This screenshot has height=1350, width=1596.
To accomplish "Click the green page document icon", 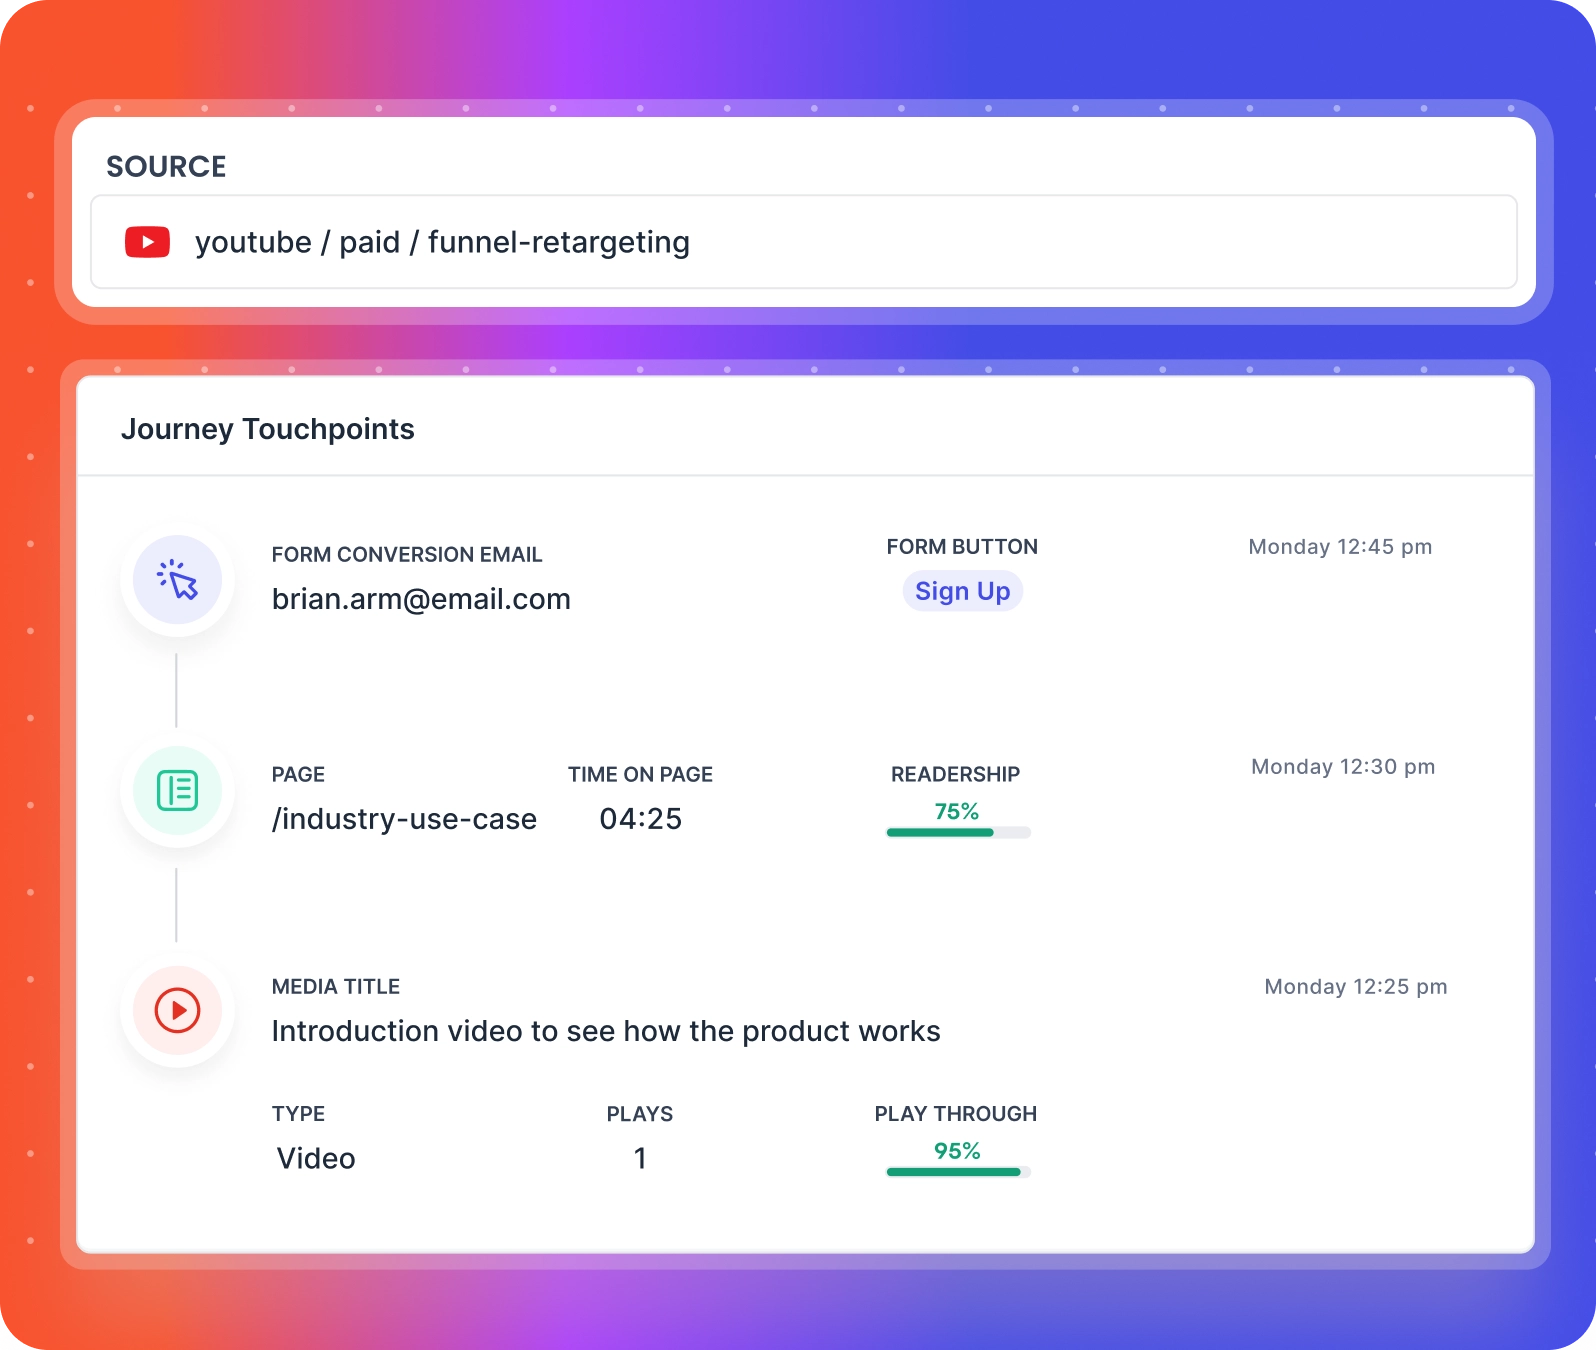I will point(178,791).
